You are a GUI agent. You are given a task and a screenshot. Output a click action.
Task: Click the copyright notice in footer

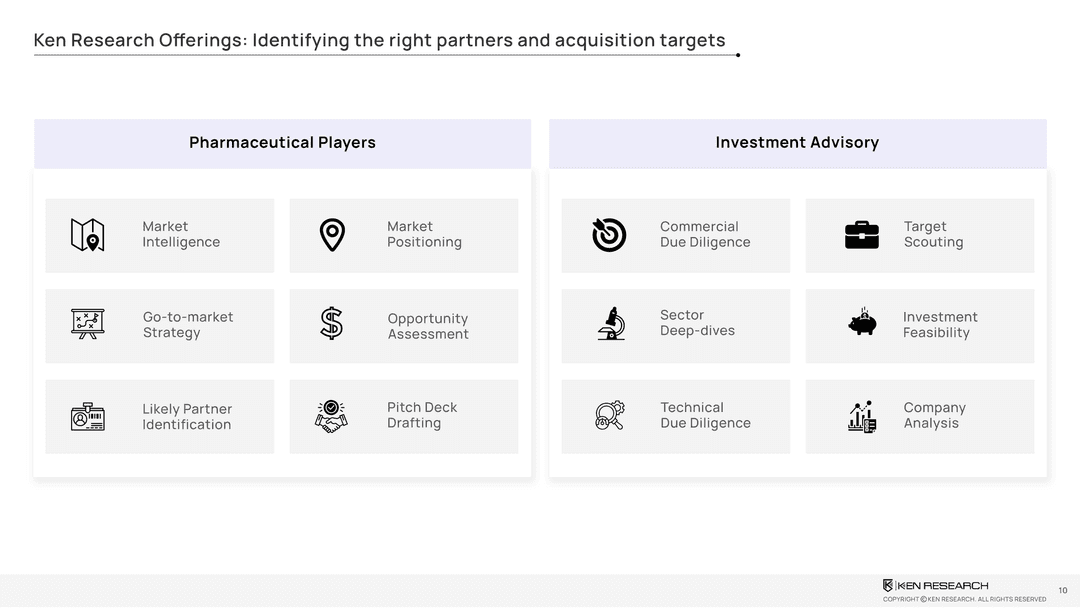964,599
